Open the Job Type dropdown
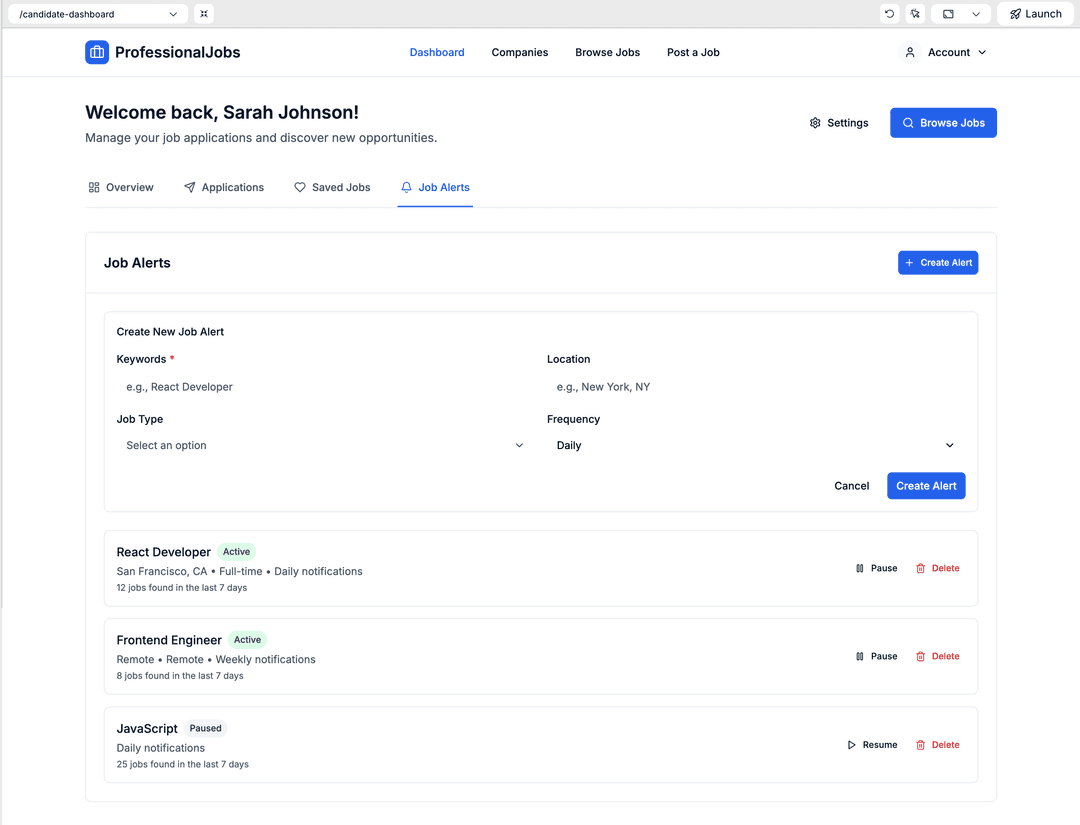This screenshot has height=825, width=1080. pyautogui.click(x=324, y=446)
